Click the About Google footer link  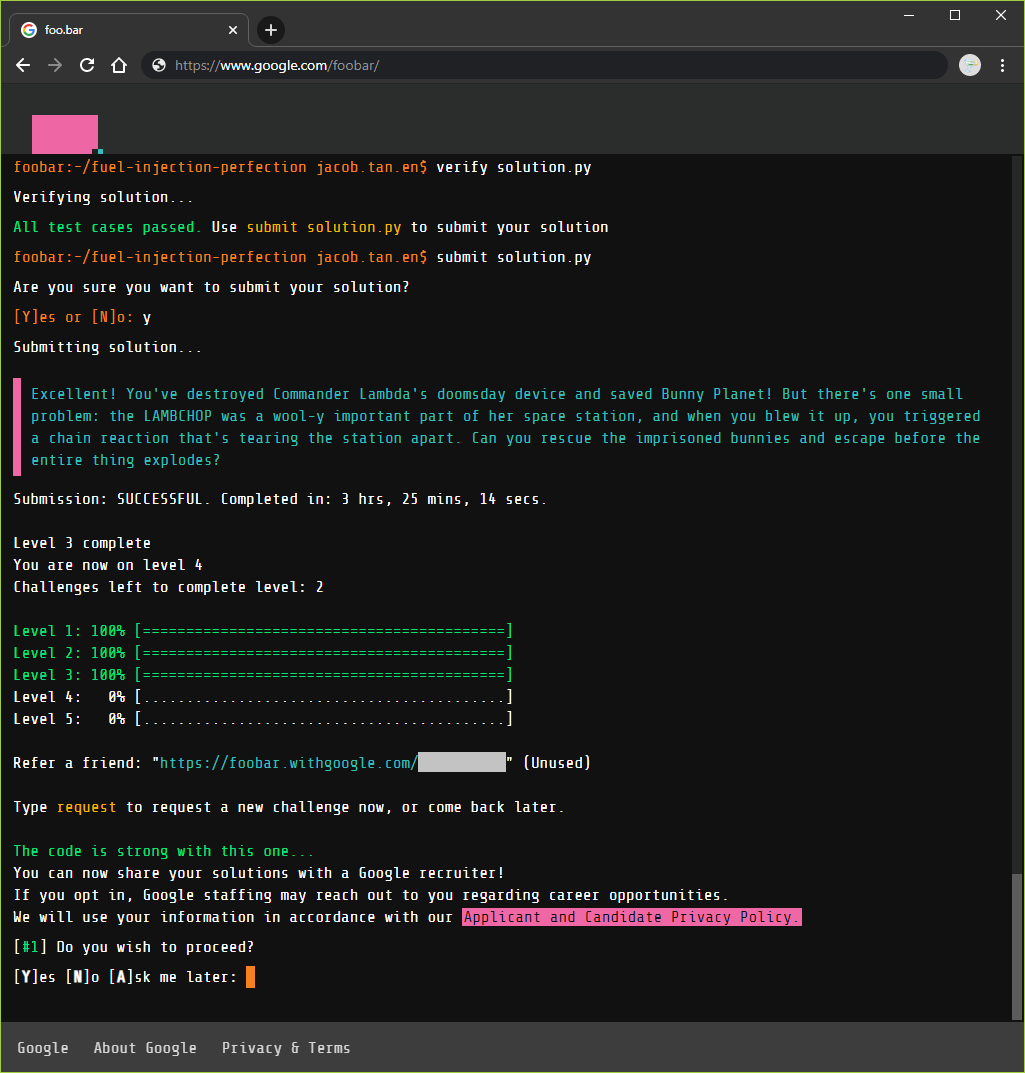tap(145, 1047)
